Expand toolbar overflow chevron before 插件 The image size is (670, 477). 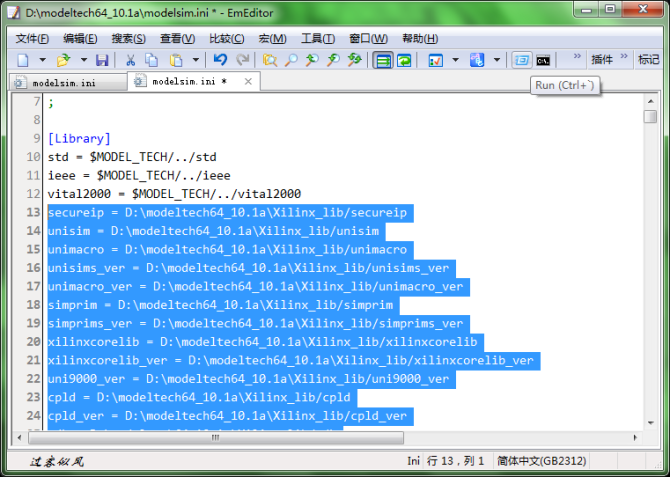(x=577, y=56)
